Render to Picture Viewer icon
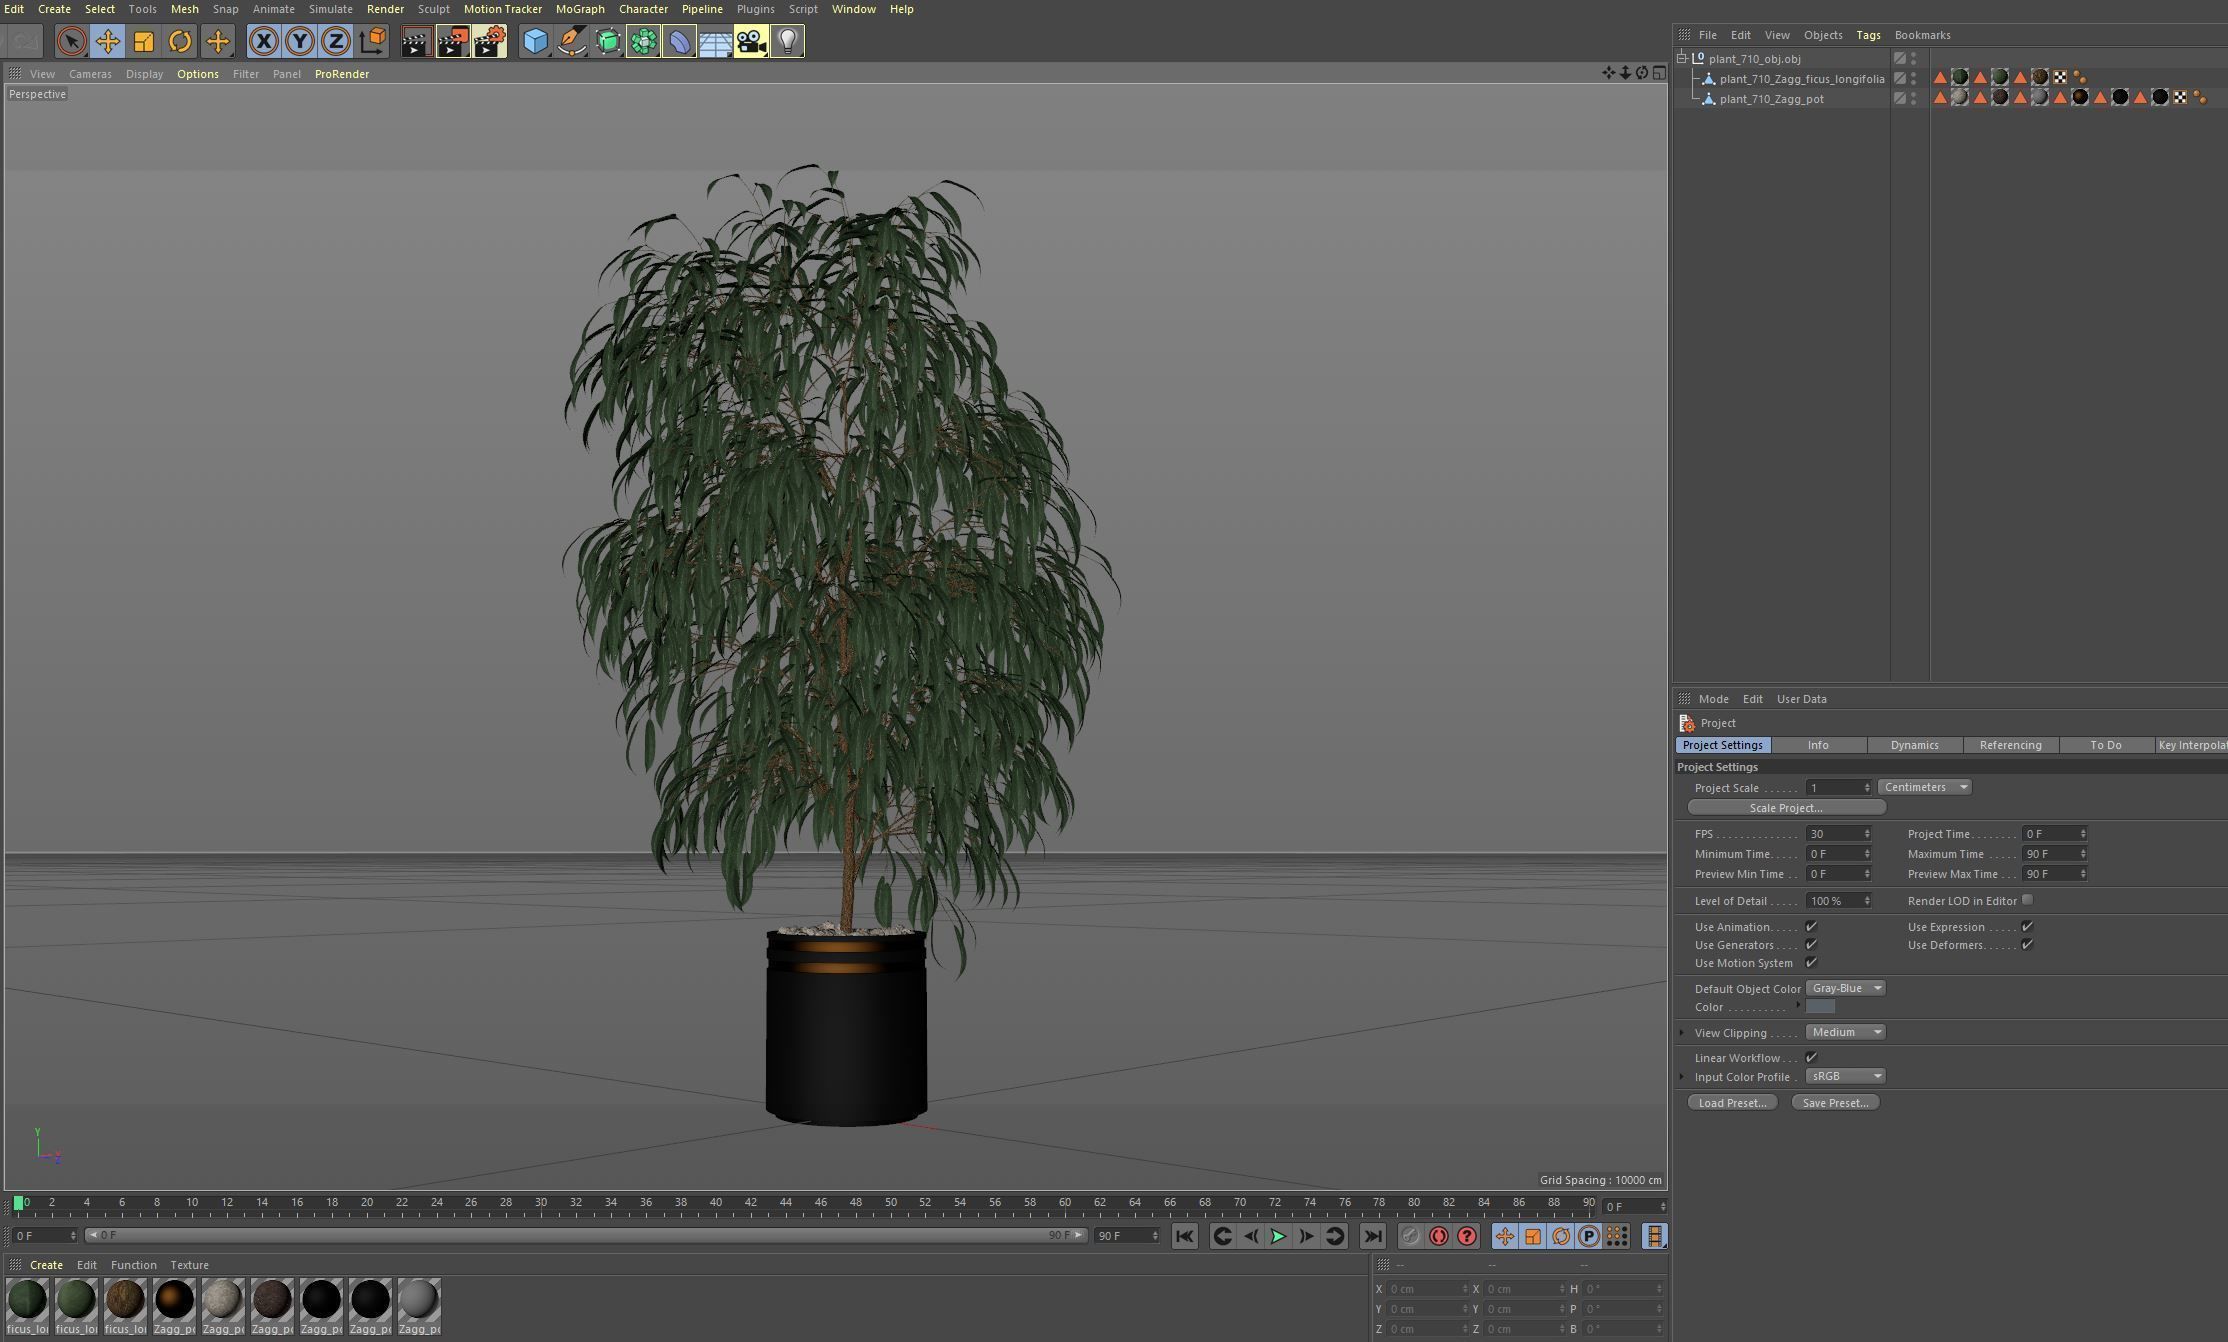 [452, 41]
